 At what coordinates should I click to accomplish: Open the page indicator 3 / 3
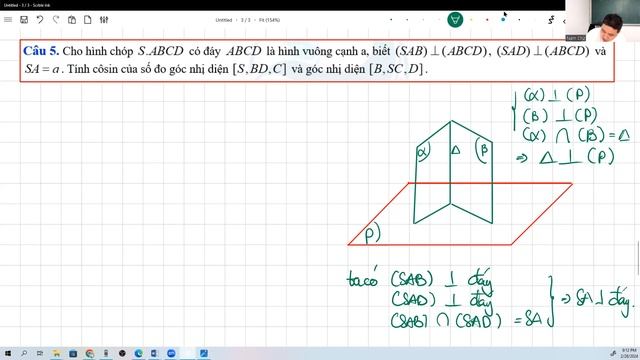(x=246, y=20)
